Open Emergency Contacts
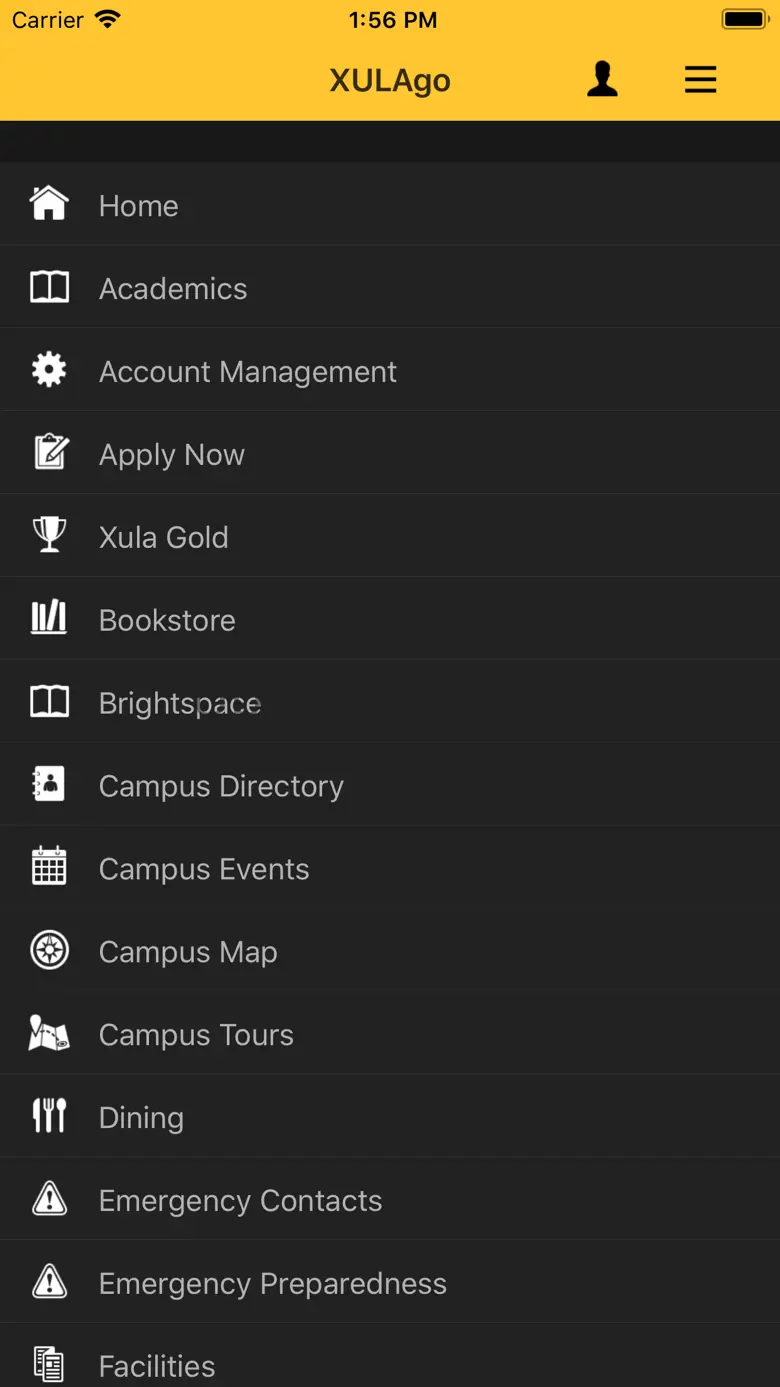 [240, 1201]
